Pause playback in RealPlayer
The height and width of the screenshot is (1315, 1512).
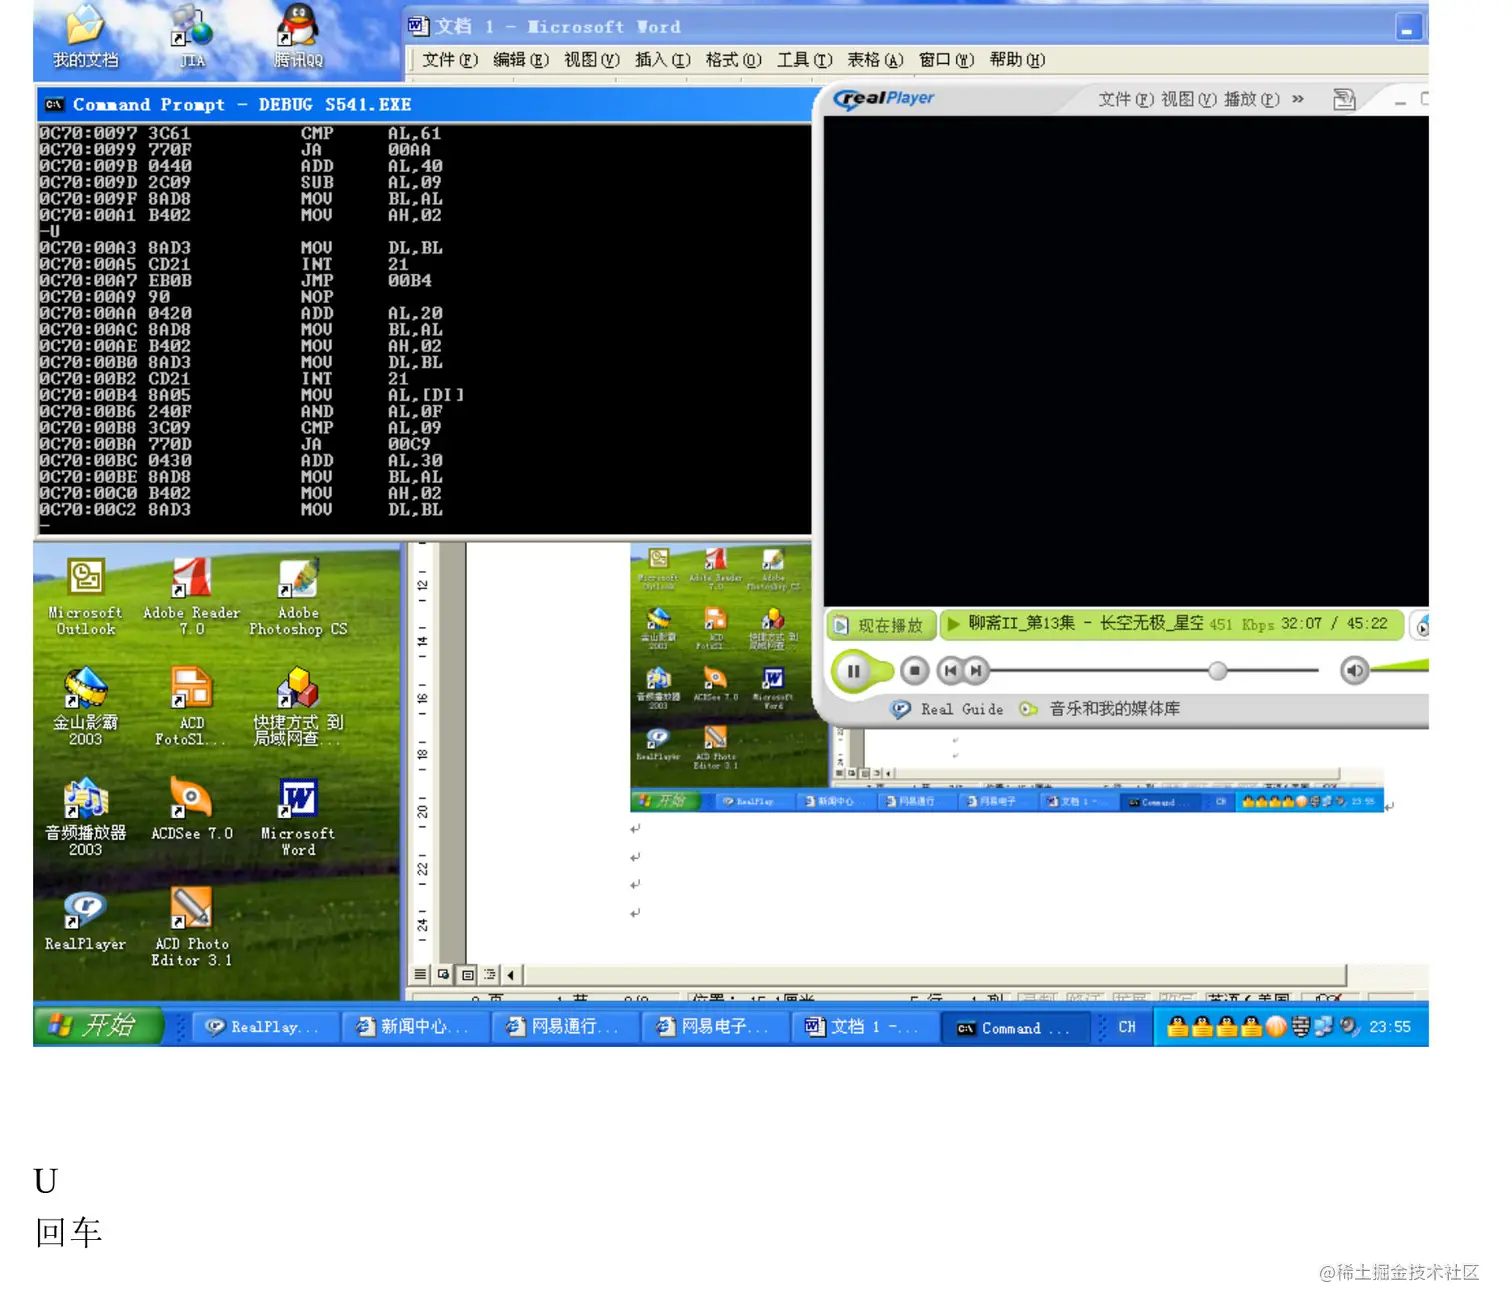point(853,671)
